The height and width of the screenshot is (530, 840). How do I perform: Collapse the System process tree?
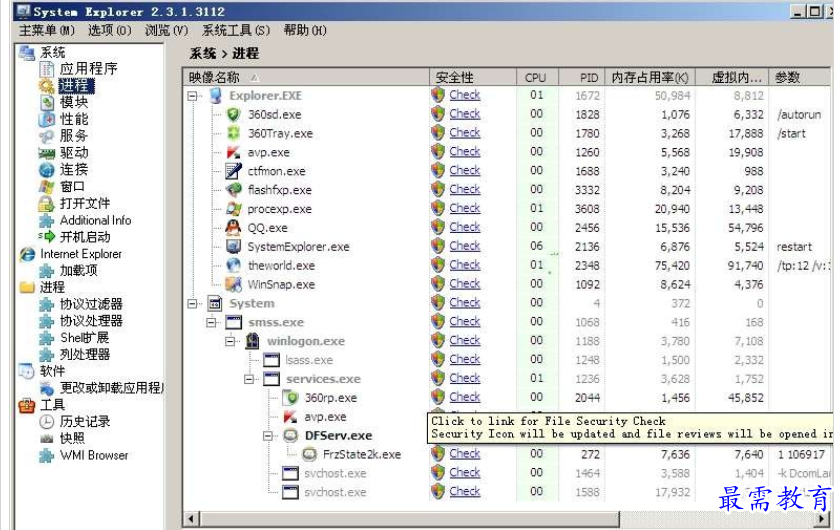pos(192,304)
